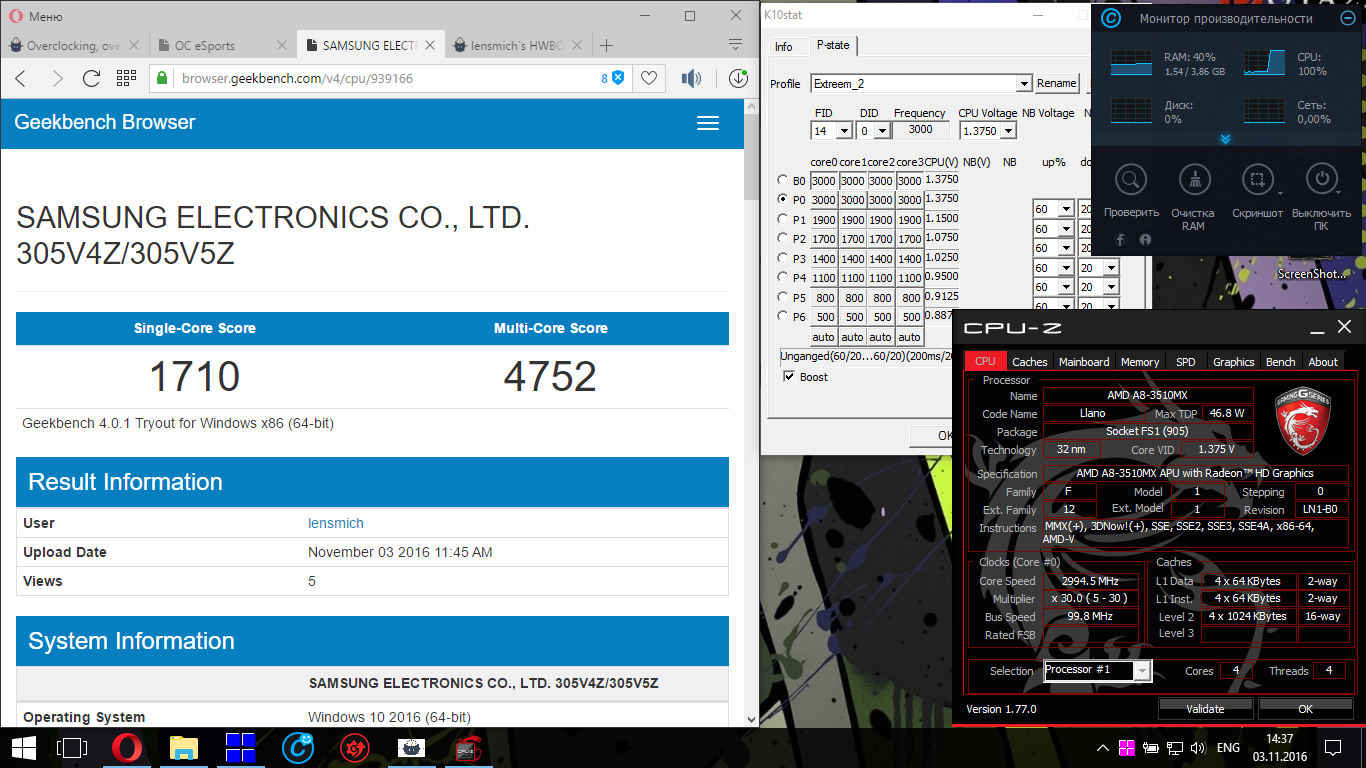The height and width of the screenshot is (768, 1366).
Task: Click the ad-blocker shield icon in address bar
Action: pos(618,78)
